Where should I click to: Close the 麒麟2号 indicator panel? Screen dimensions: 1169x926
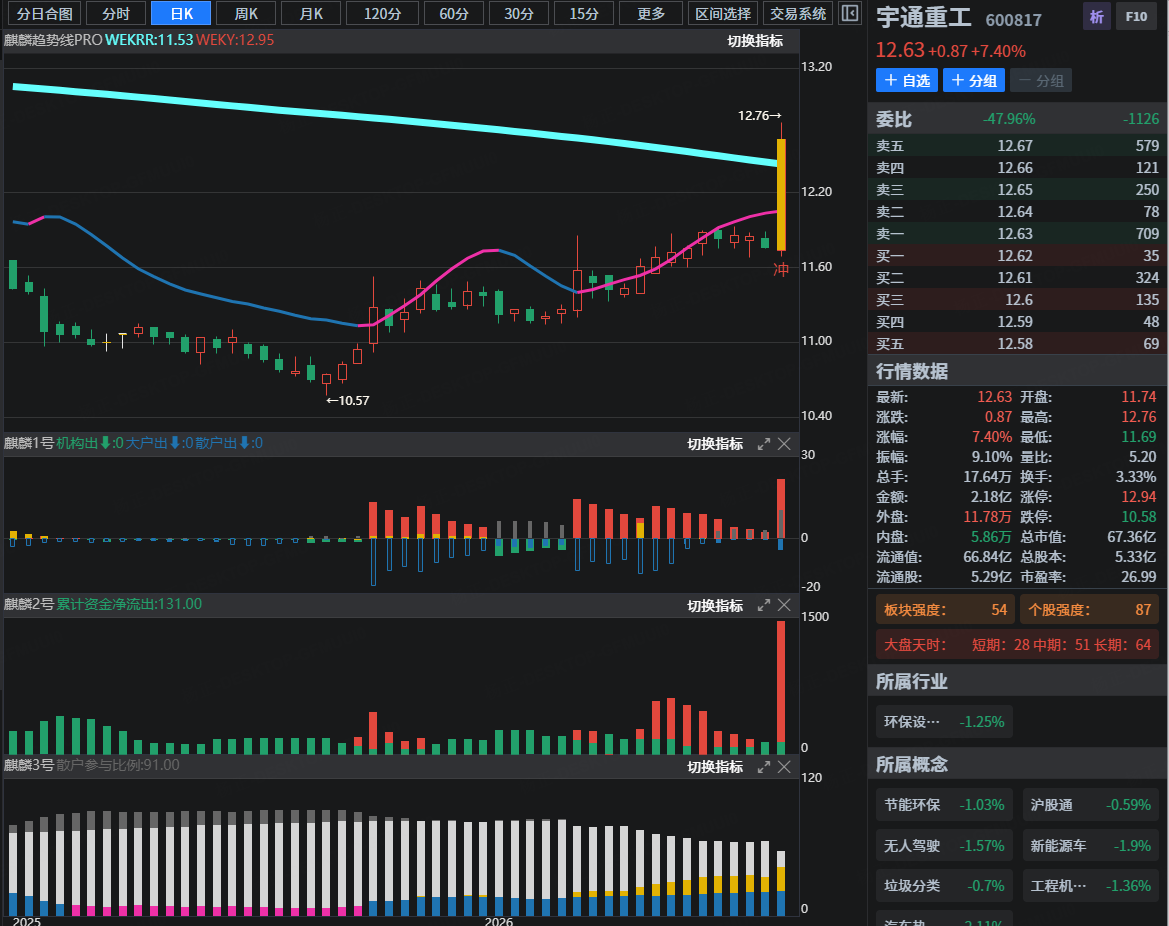[785, 605]
